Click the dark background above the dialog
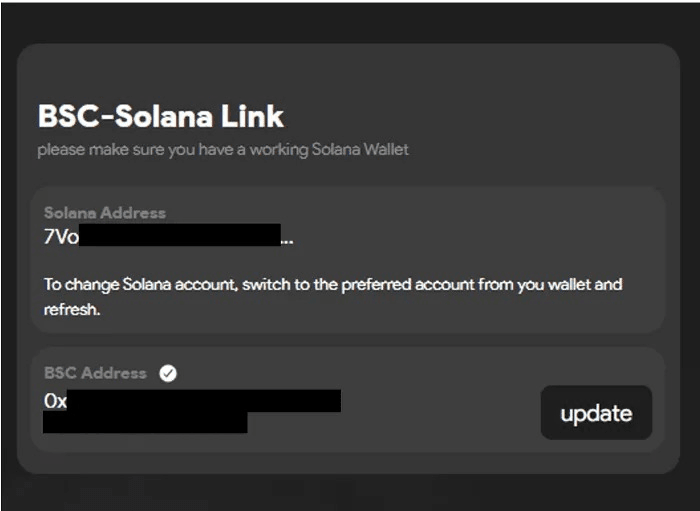Screen dimensions: 700x511 pyautogui.click(x=350, y=20)
